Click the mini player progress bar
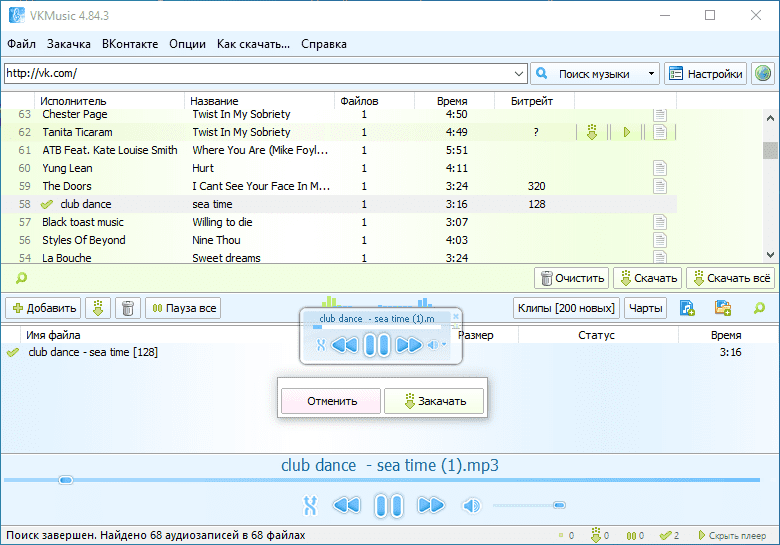The height and width of the screenshot is (545, 780). click(x=377, y=327)
